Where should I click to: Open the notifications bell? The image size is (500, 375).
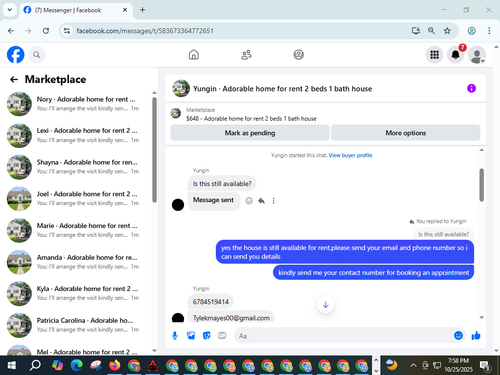pyautogui.click(x=456, y=55)
